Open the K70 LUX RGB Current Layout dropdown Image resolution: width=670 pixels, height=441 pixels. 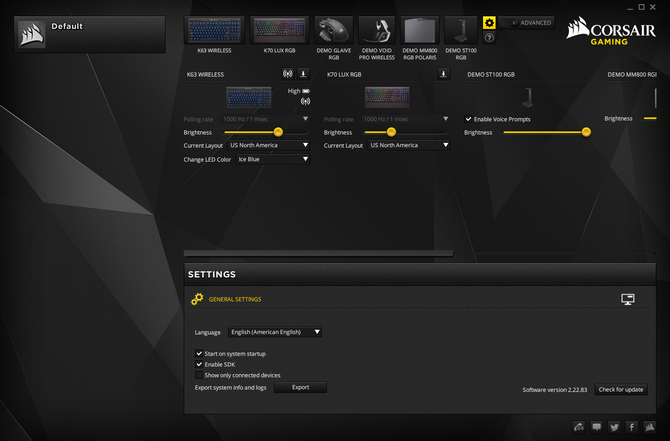point(408,145)
